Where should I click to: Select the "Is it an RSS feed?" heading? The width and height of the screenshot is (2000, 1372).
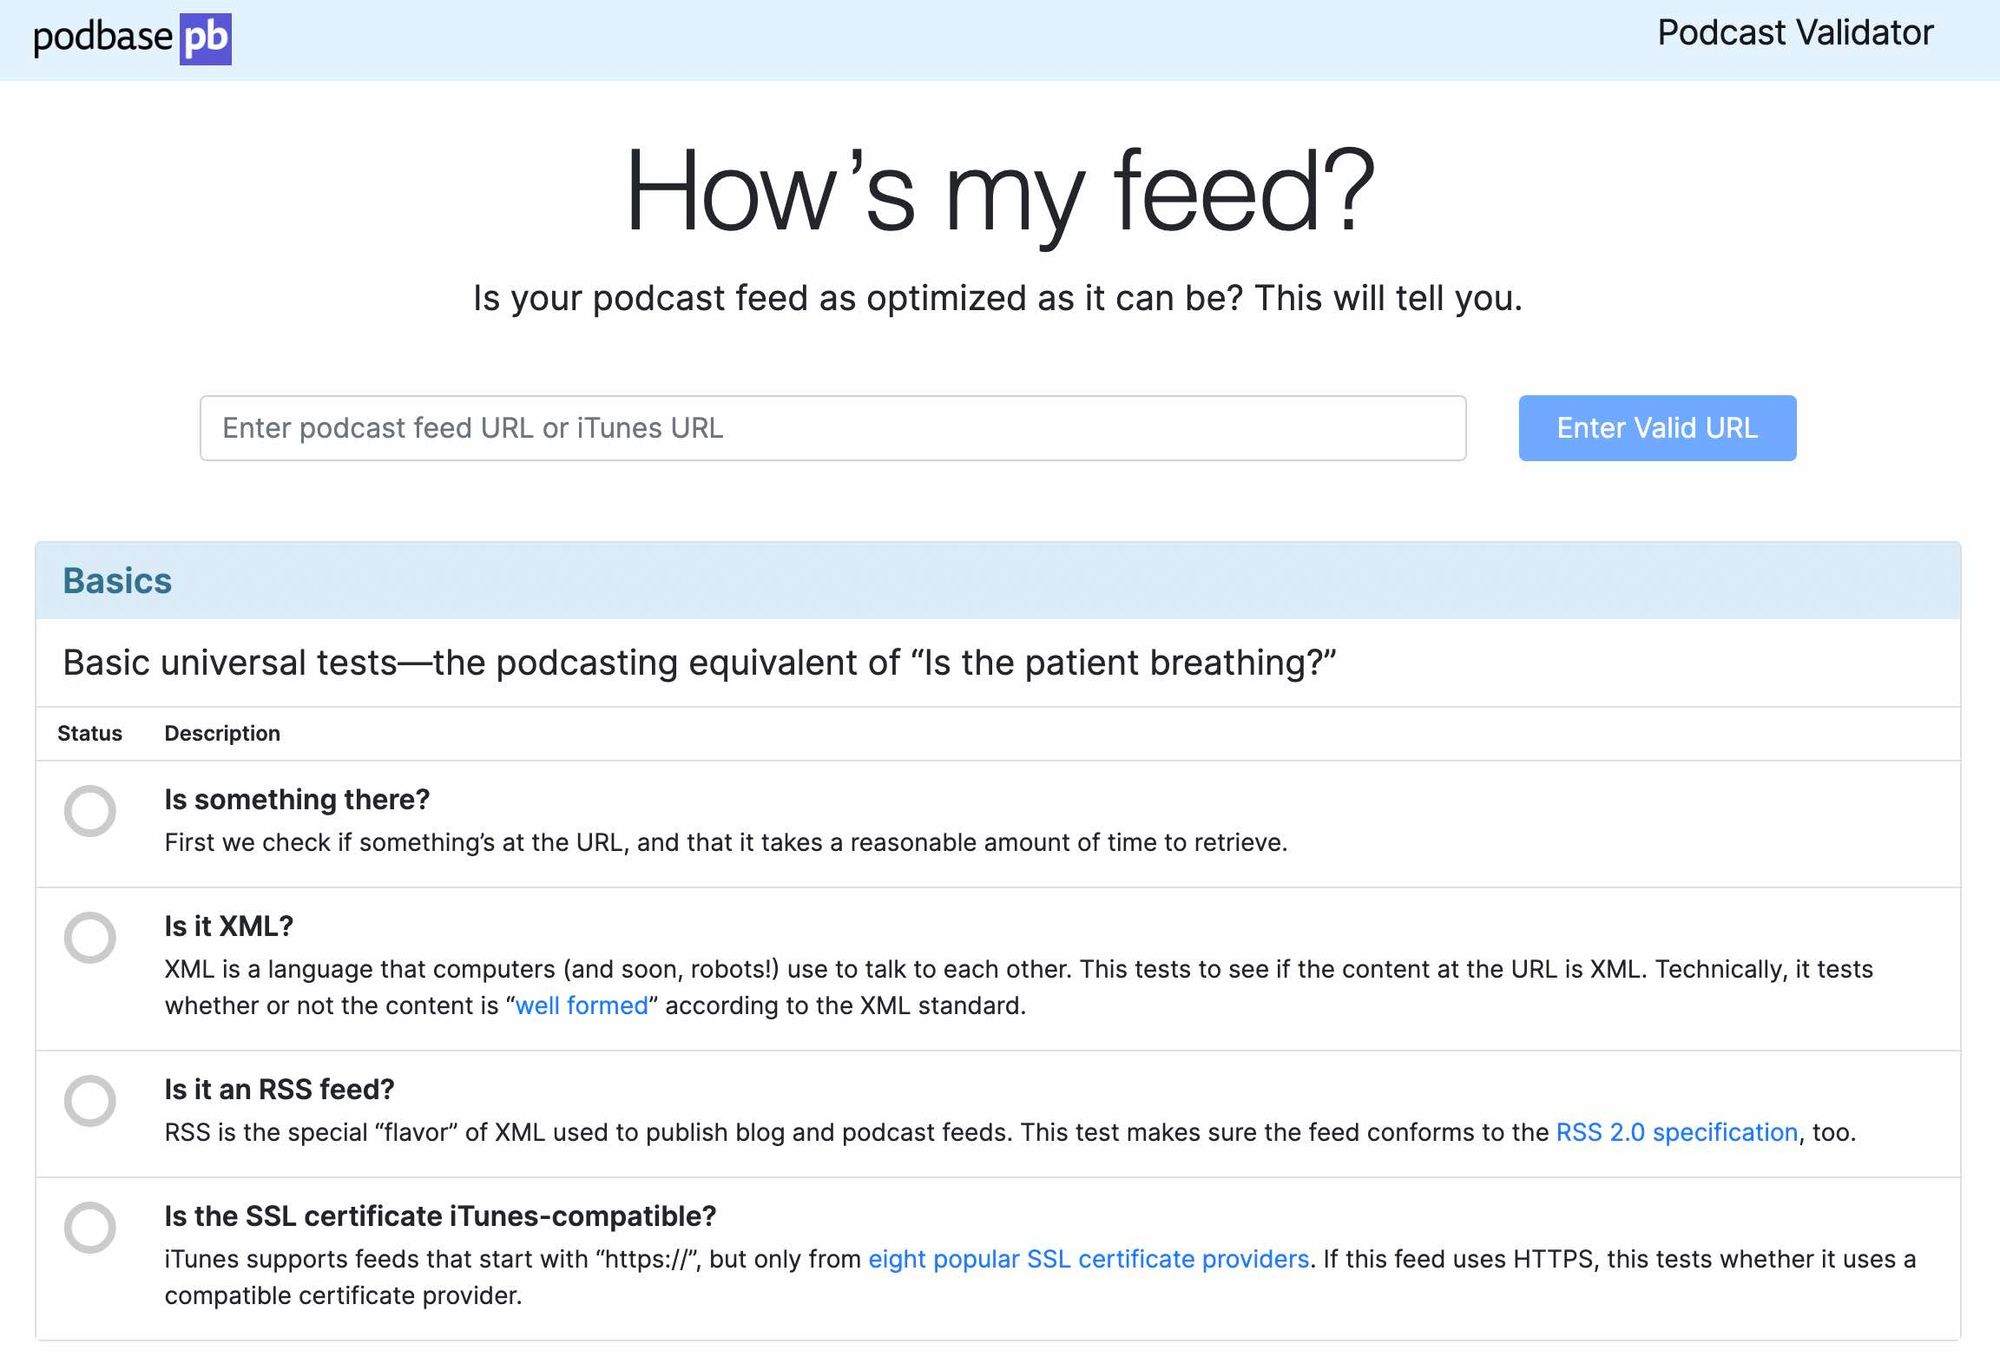[280, 1089]
